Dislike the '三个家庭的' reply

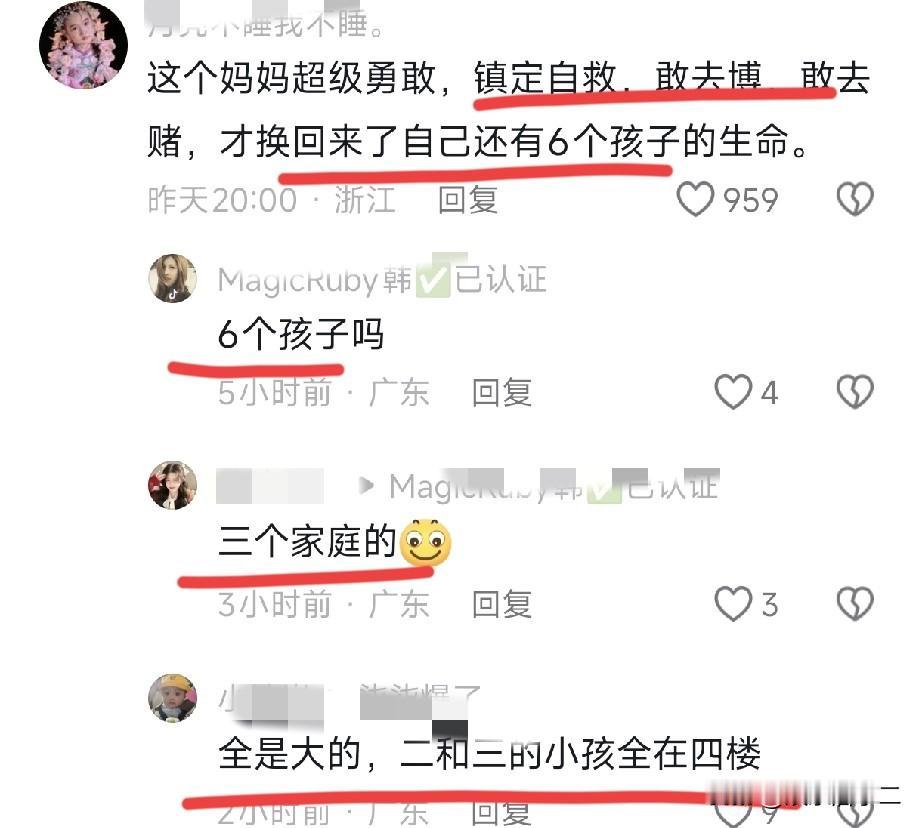click(x=855, y=603)
